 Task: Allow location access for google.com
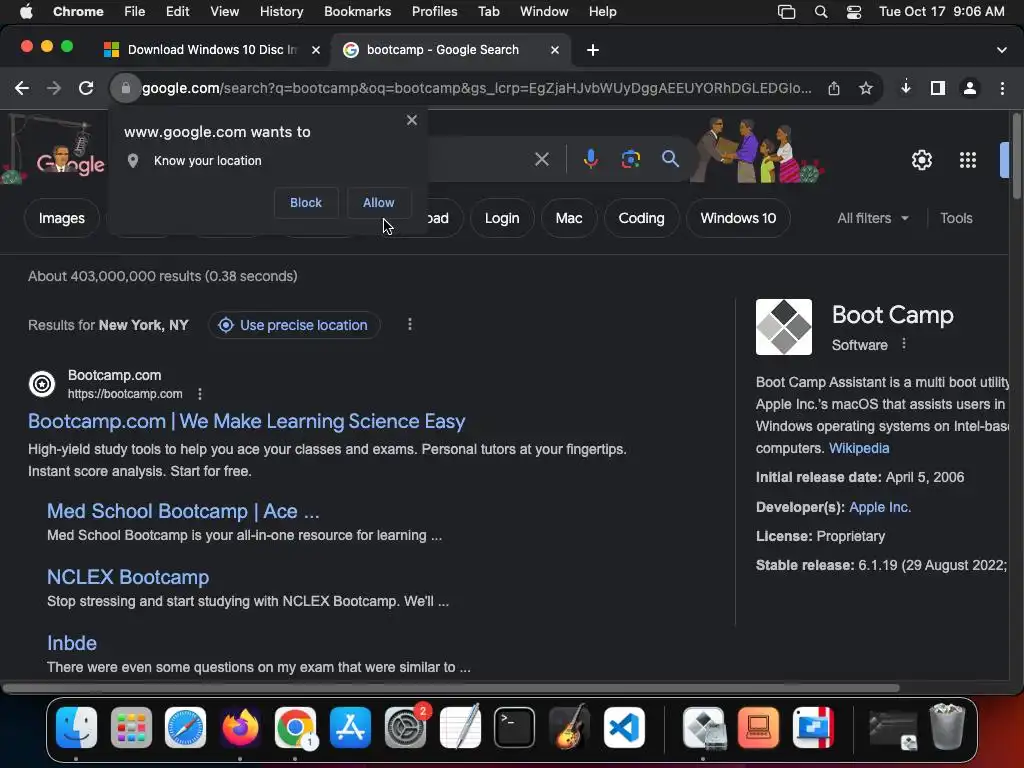click(x=379, y=202)
